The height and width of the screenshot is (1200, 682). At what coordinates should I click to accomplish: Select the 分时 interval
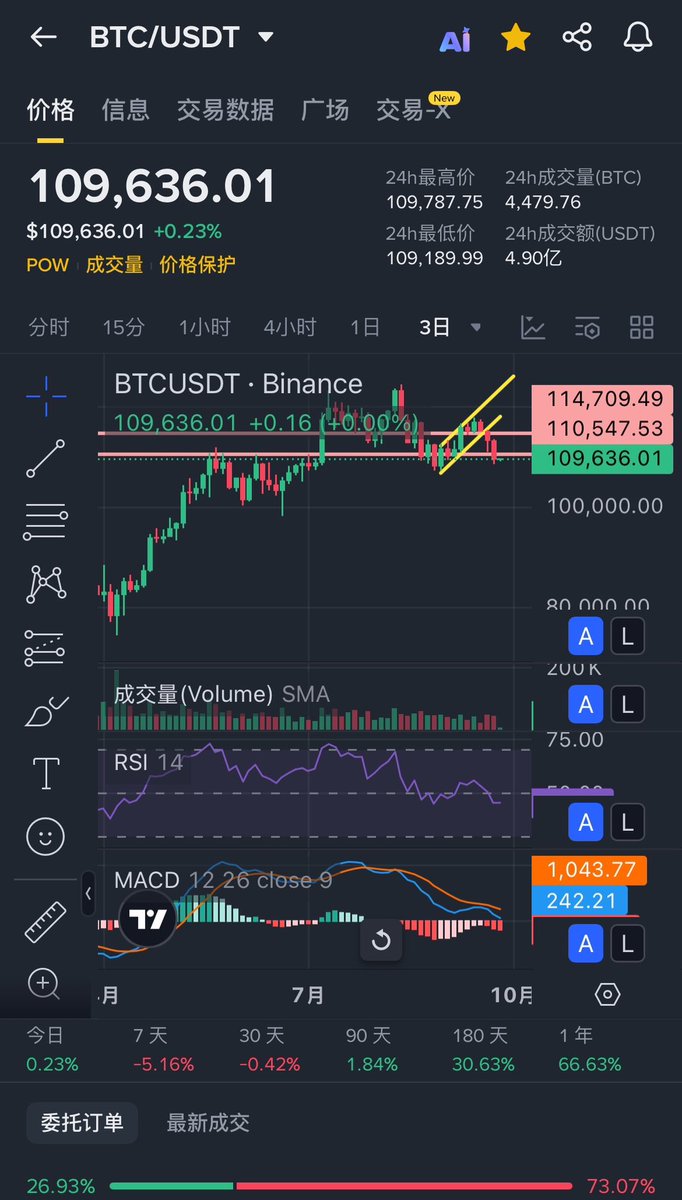pos(49,327)
